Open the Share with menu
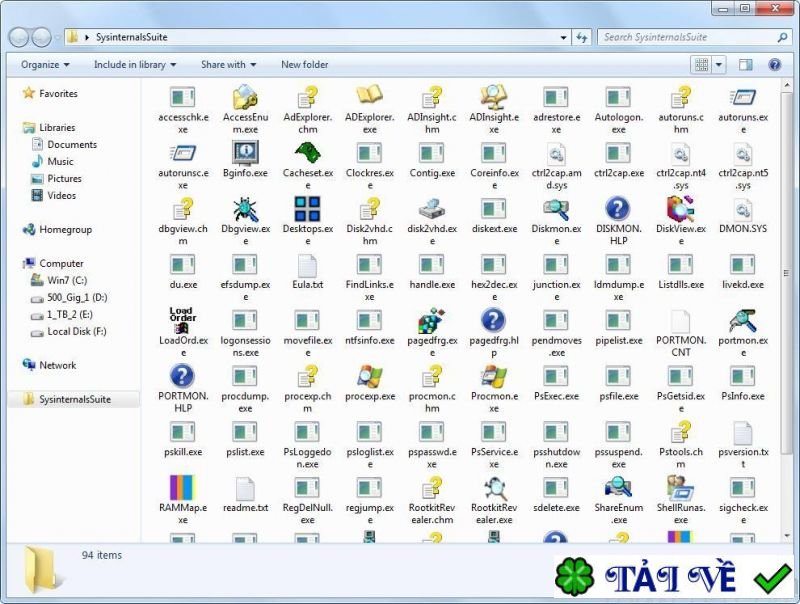 228,64
